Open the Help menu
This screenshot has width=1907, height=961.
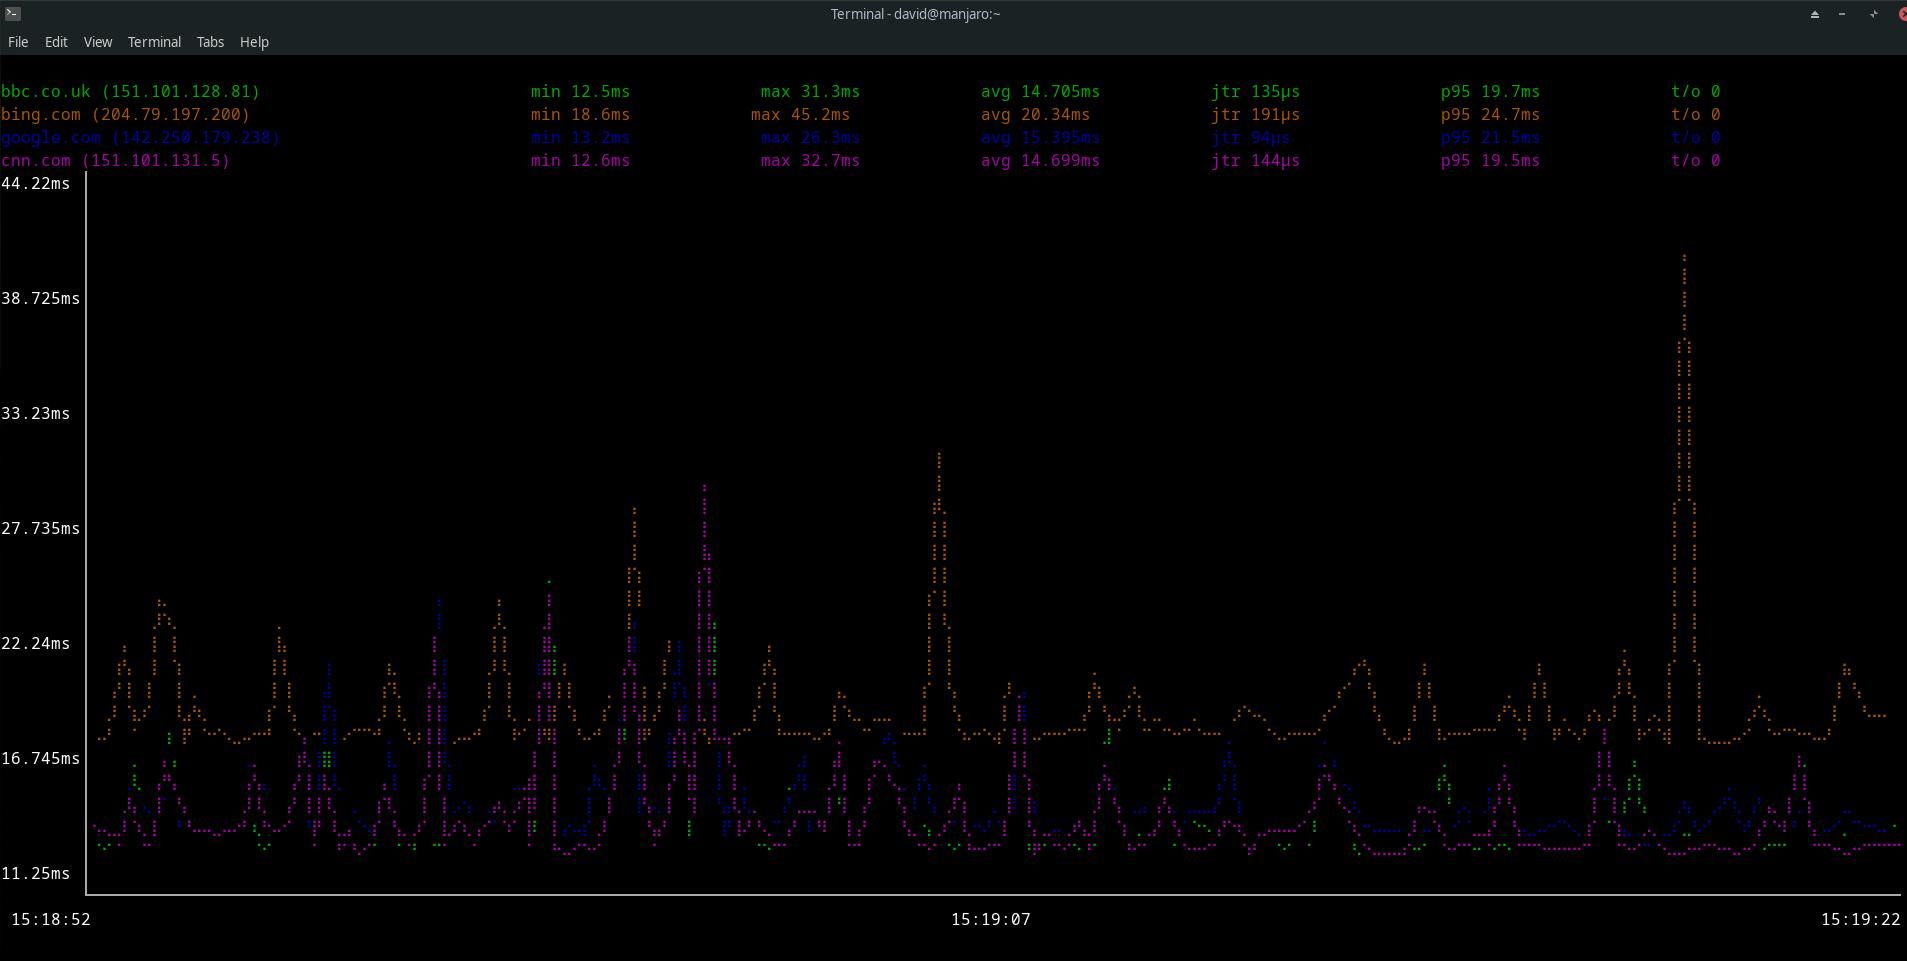pos(254,42)
